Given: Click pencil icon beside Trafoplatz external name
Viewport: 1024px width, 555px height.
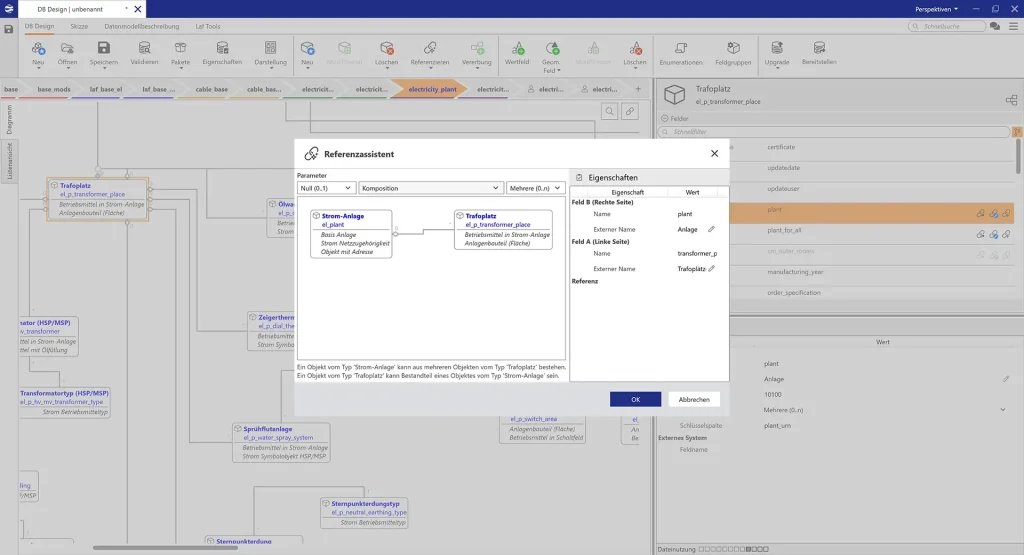Looking at the screenshot, I should click(x=712, y=269).
